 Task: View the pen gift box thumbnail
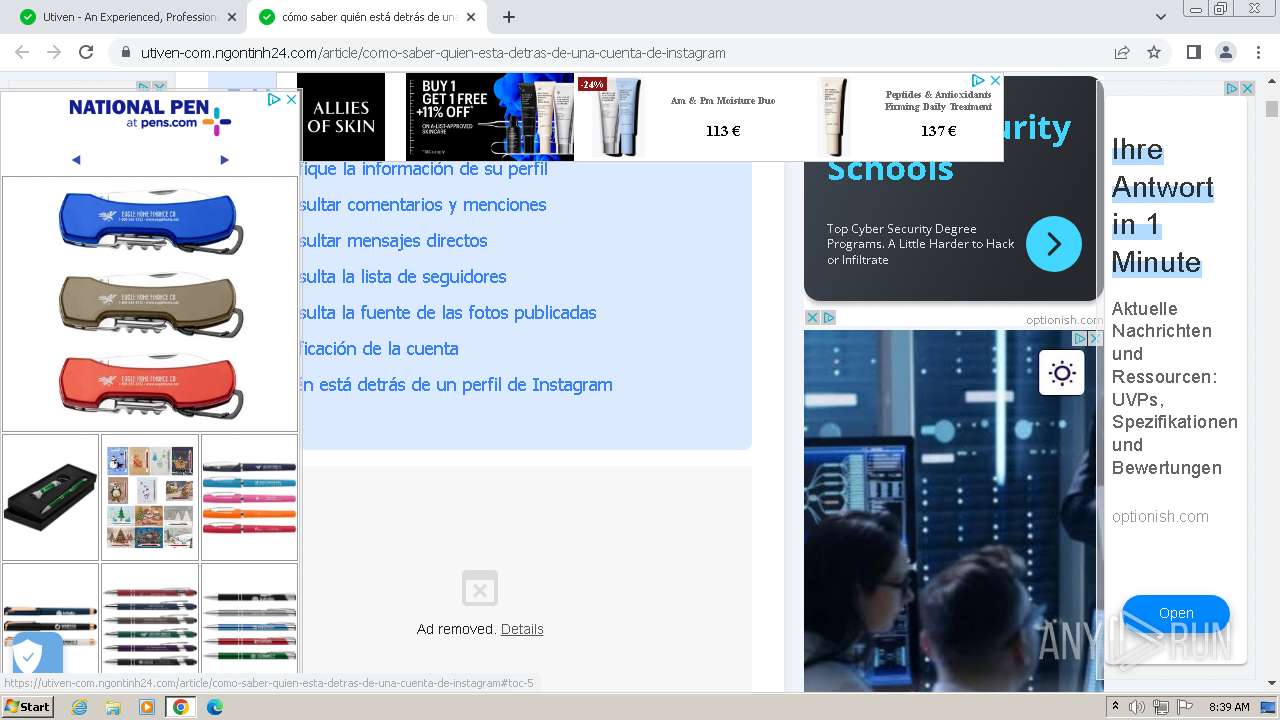51,497
